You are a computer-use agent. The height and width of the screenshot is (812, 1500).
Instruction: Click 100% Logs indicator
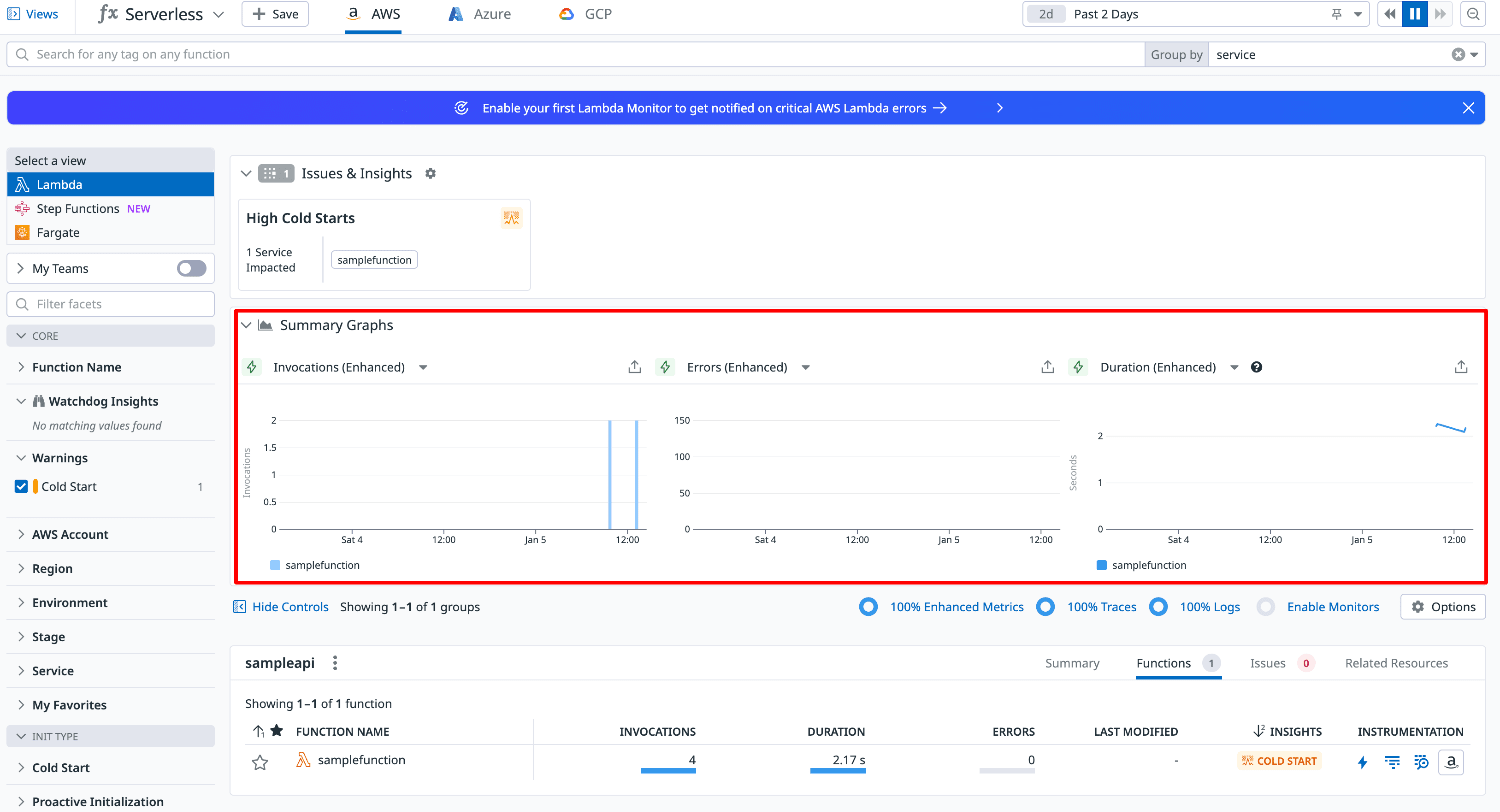click(1195, 607)
